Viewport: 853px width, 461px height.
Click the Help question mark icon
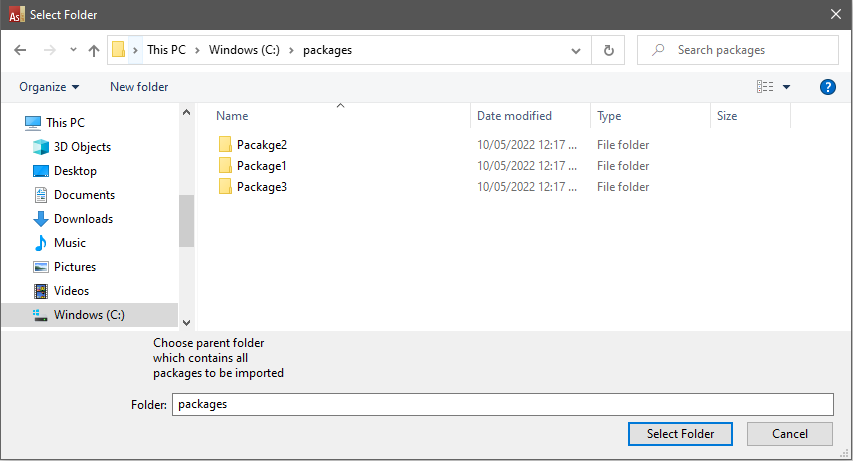827,87
